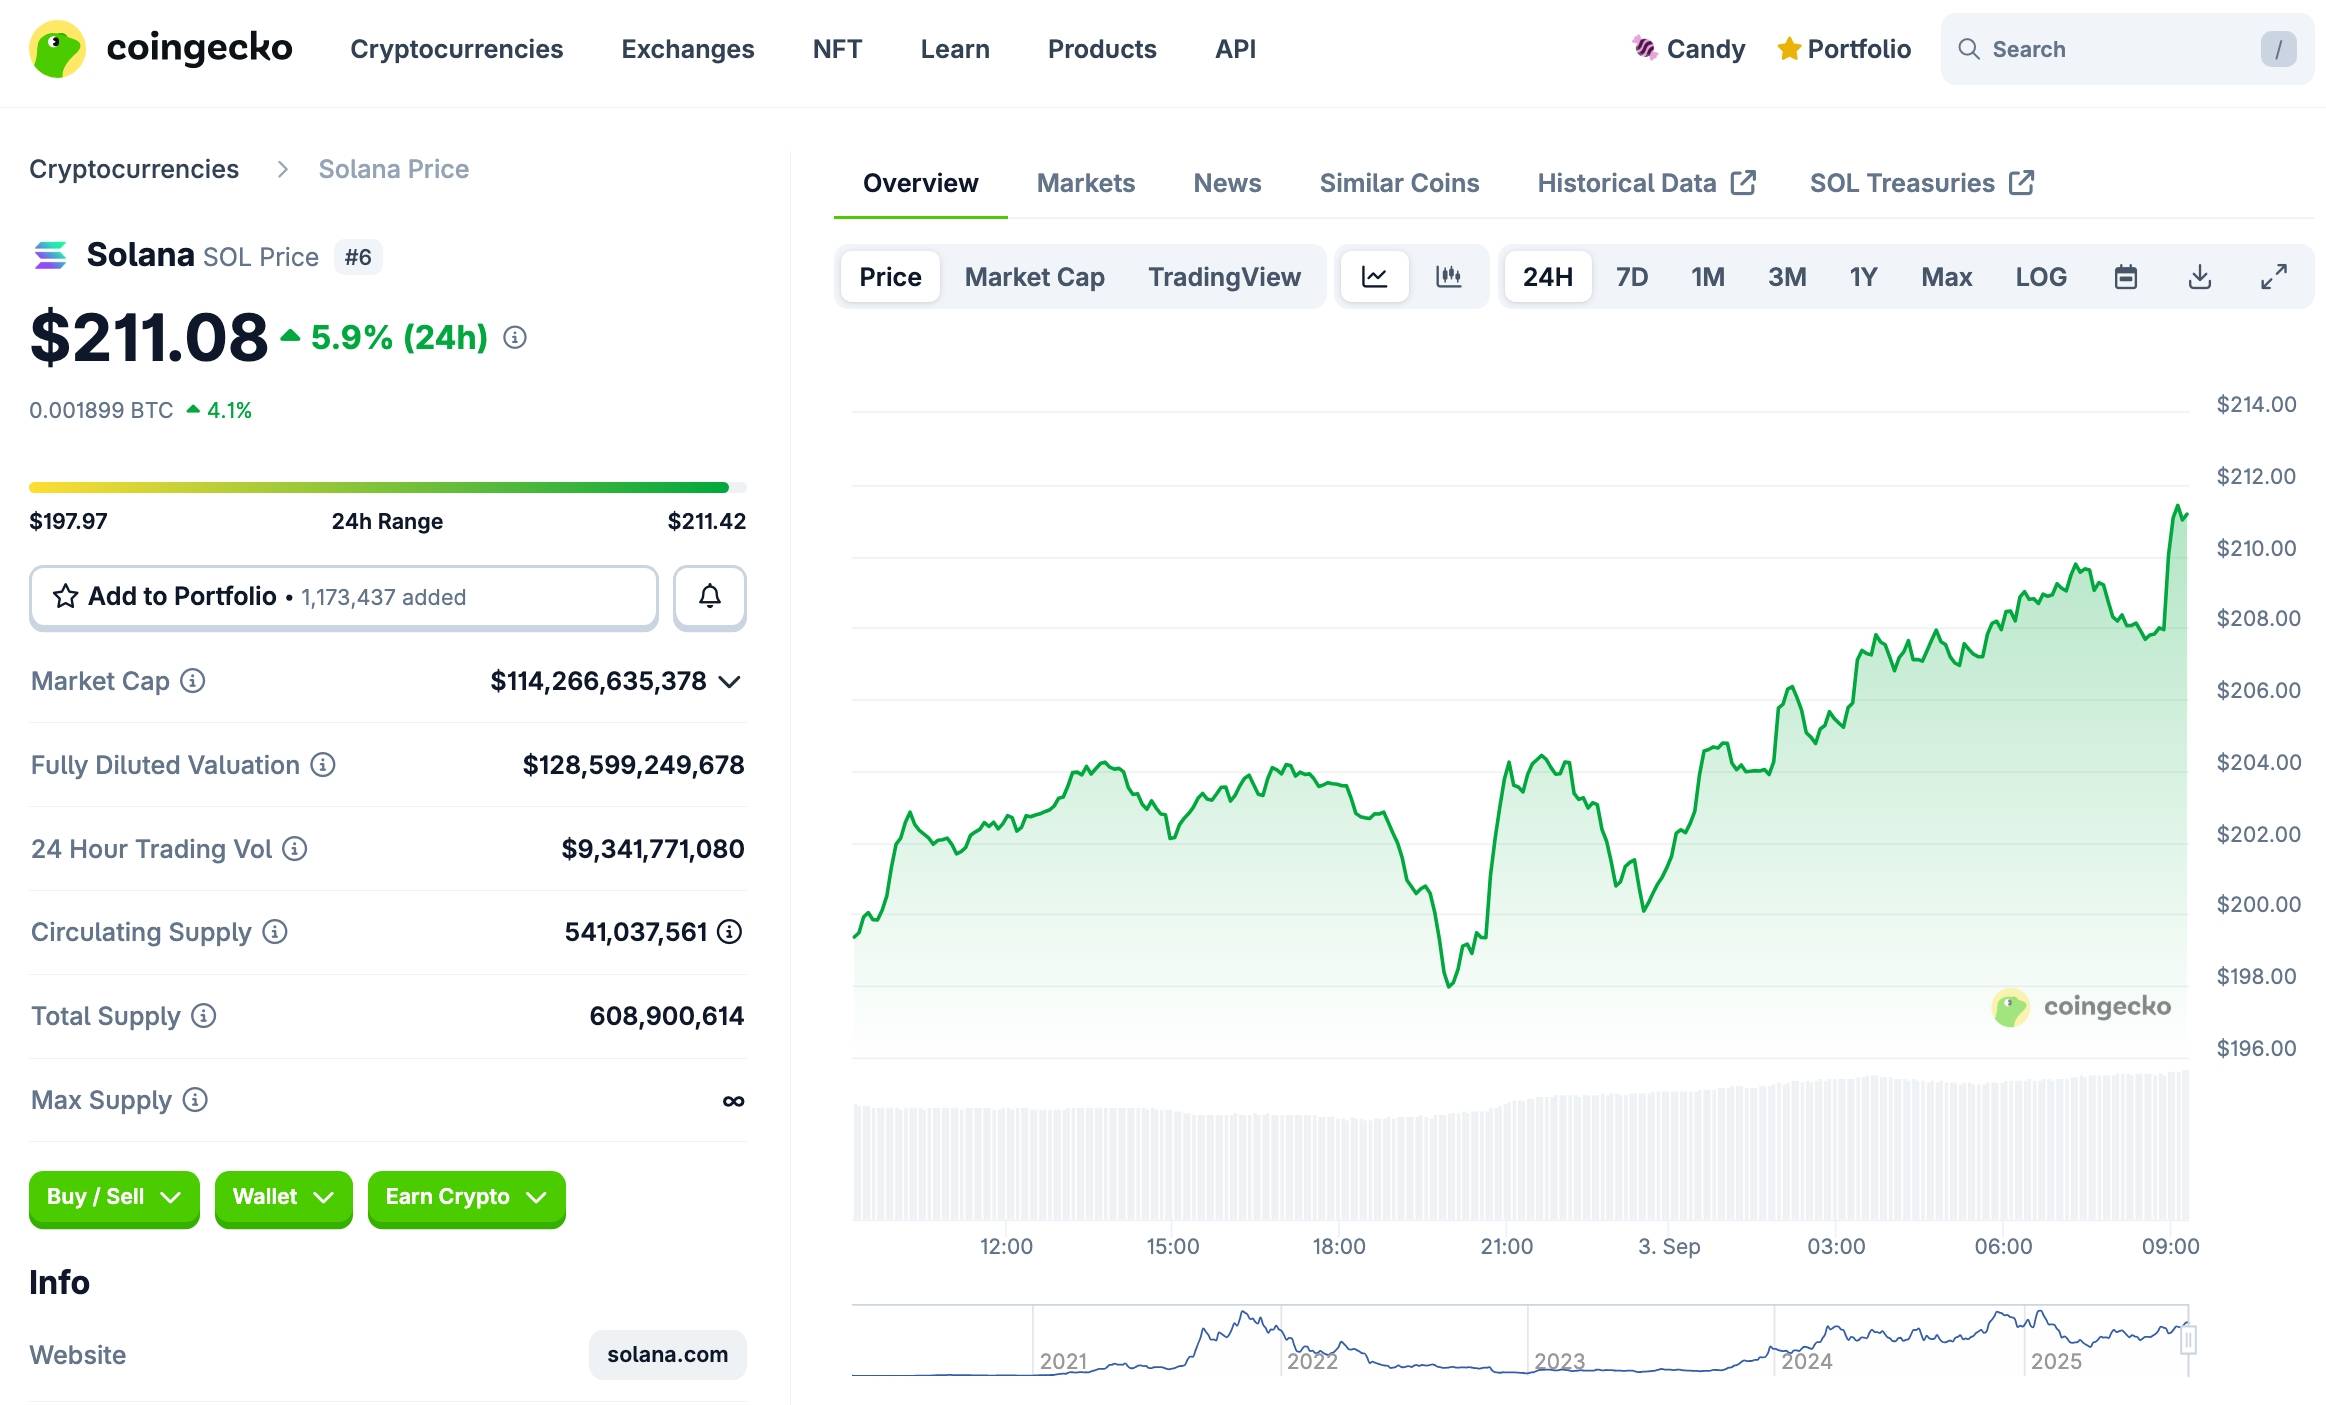Select the 1M time range

1708,277
